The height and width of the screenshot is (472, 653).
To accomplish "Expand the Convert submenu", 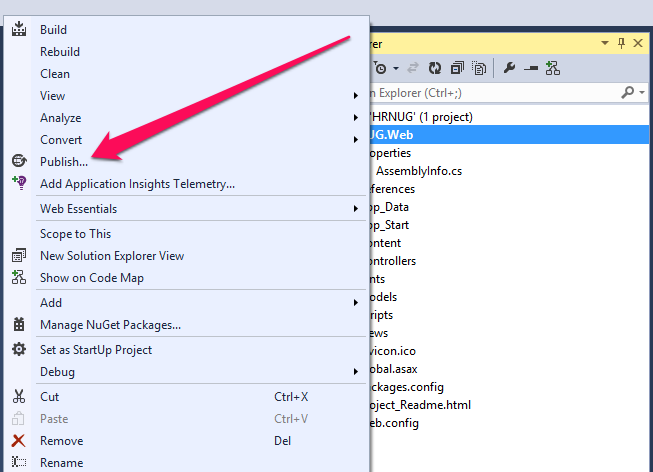I will (356, 140).
